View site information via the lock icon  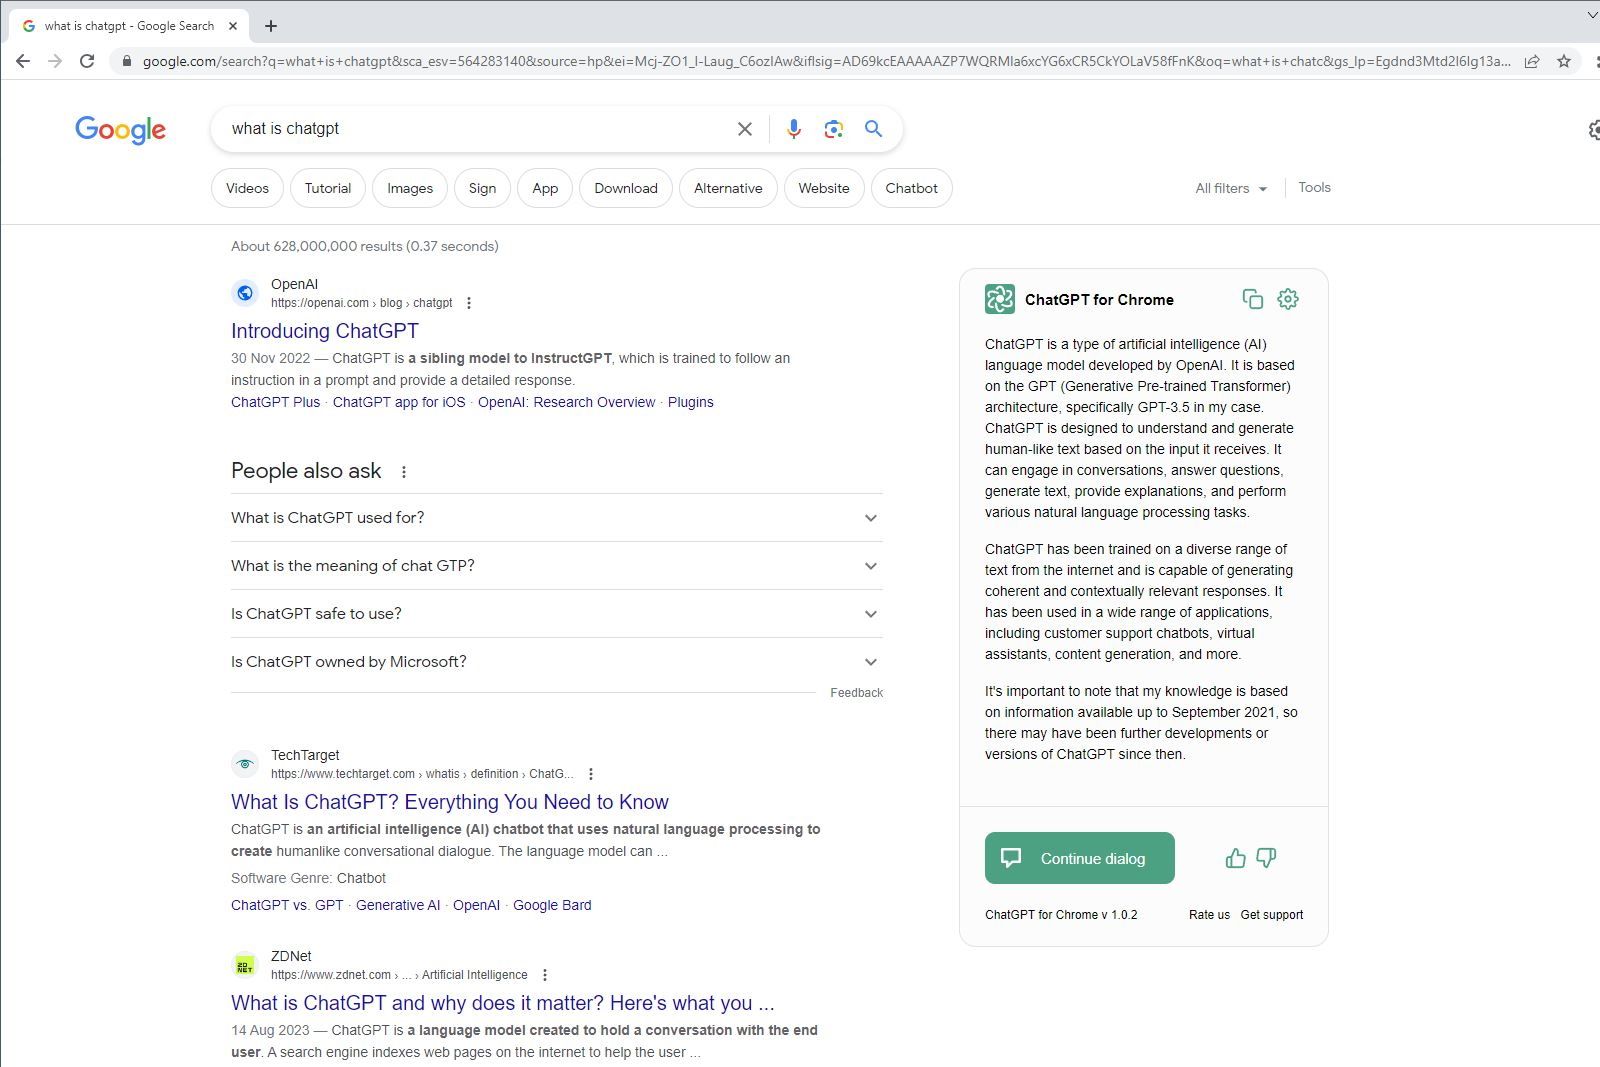(125, 61)
